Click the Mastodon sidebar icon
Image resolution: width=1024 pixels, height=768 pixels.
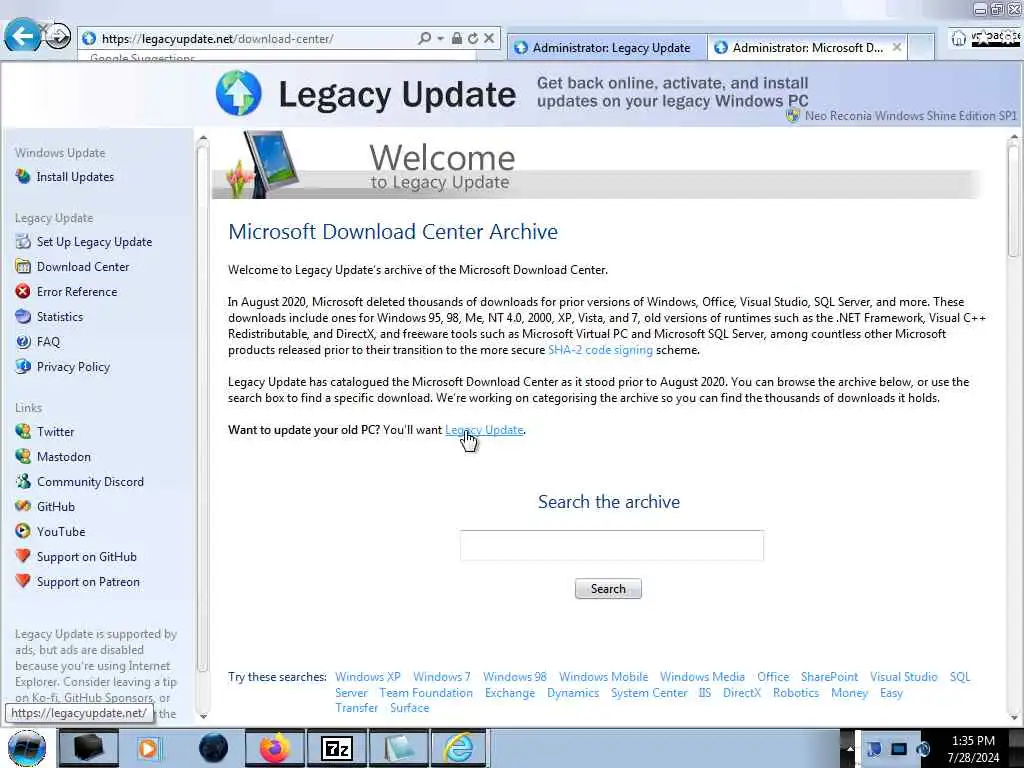click(23, 456)
